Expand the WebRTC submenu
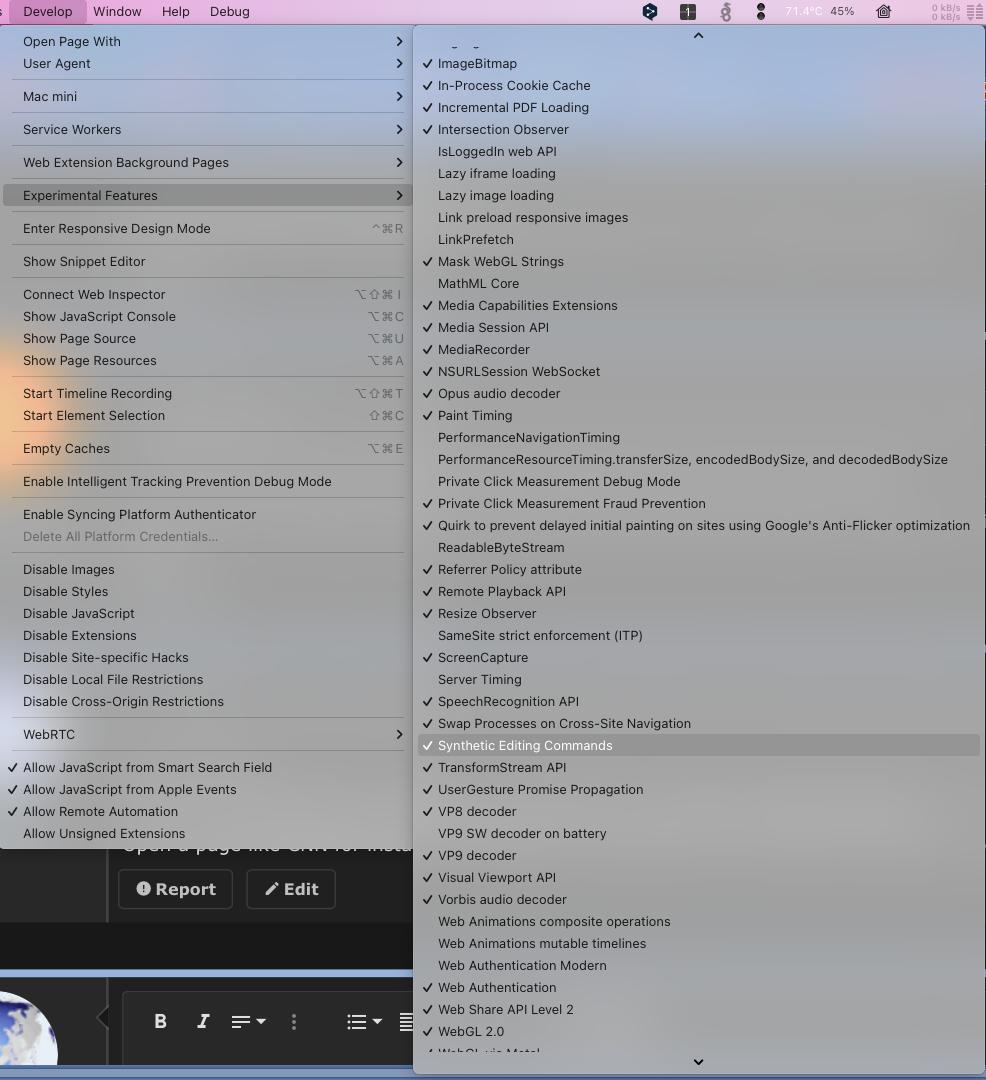Screen dimensions: 986x1080 click(x=207, y=734)
